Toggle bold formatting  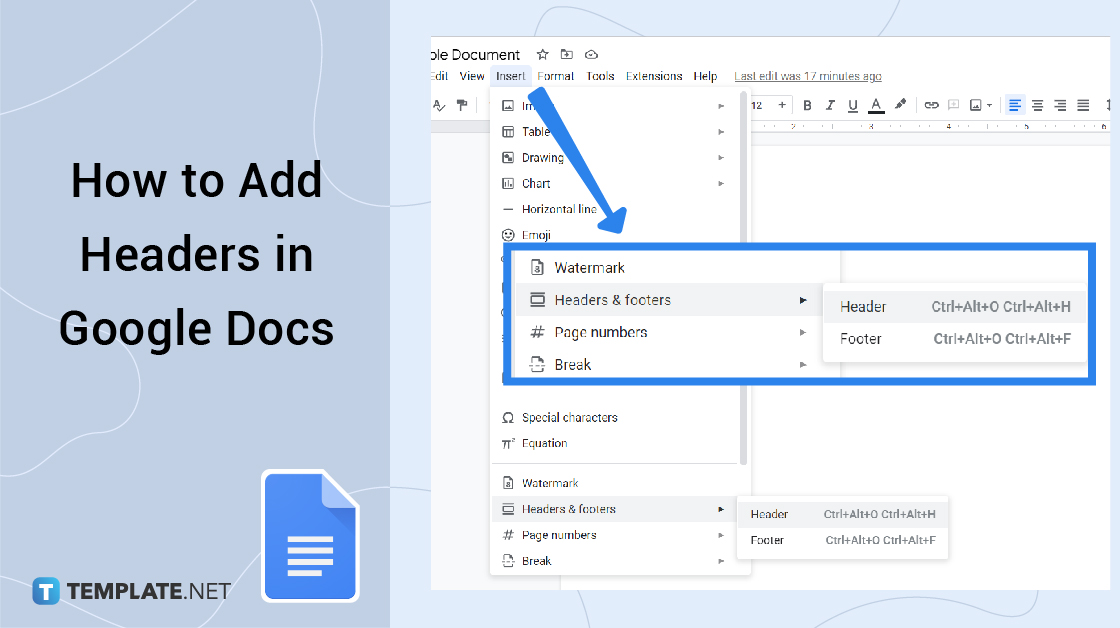tap(807, 106)
